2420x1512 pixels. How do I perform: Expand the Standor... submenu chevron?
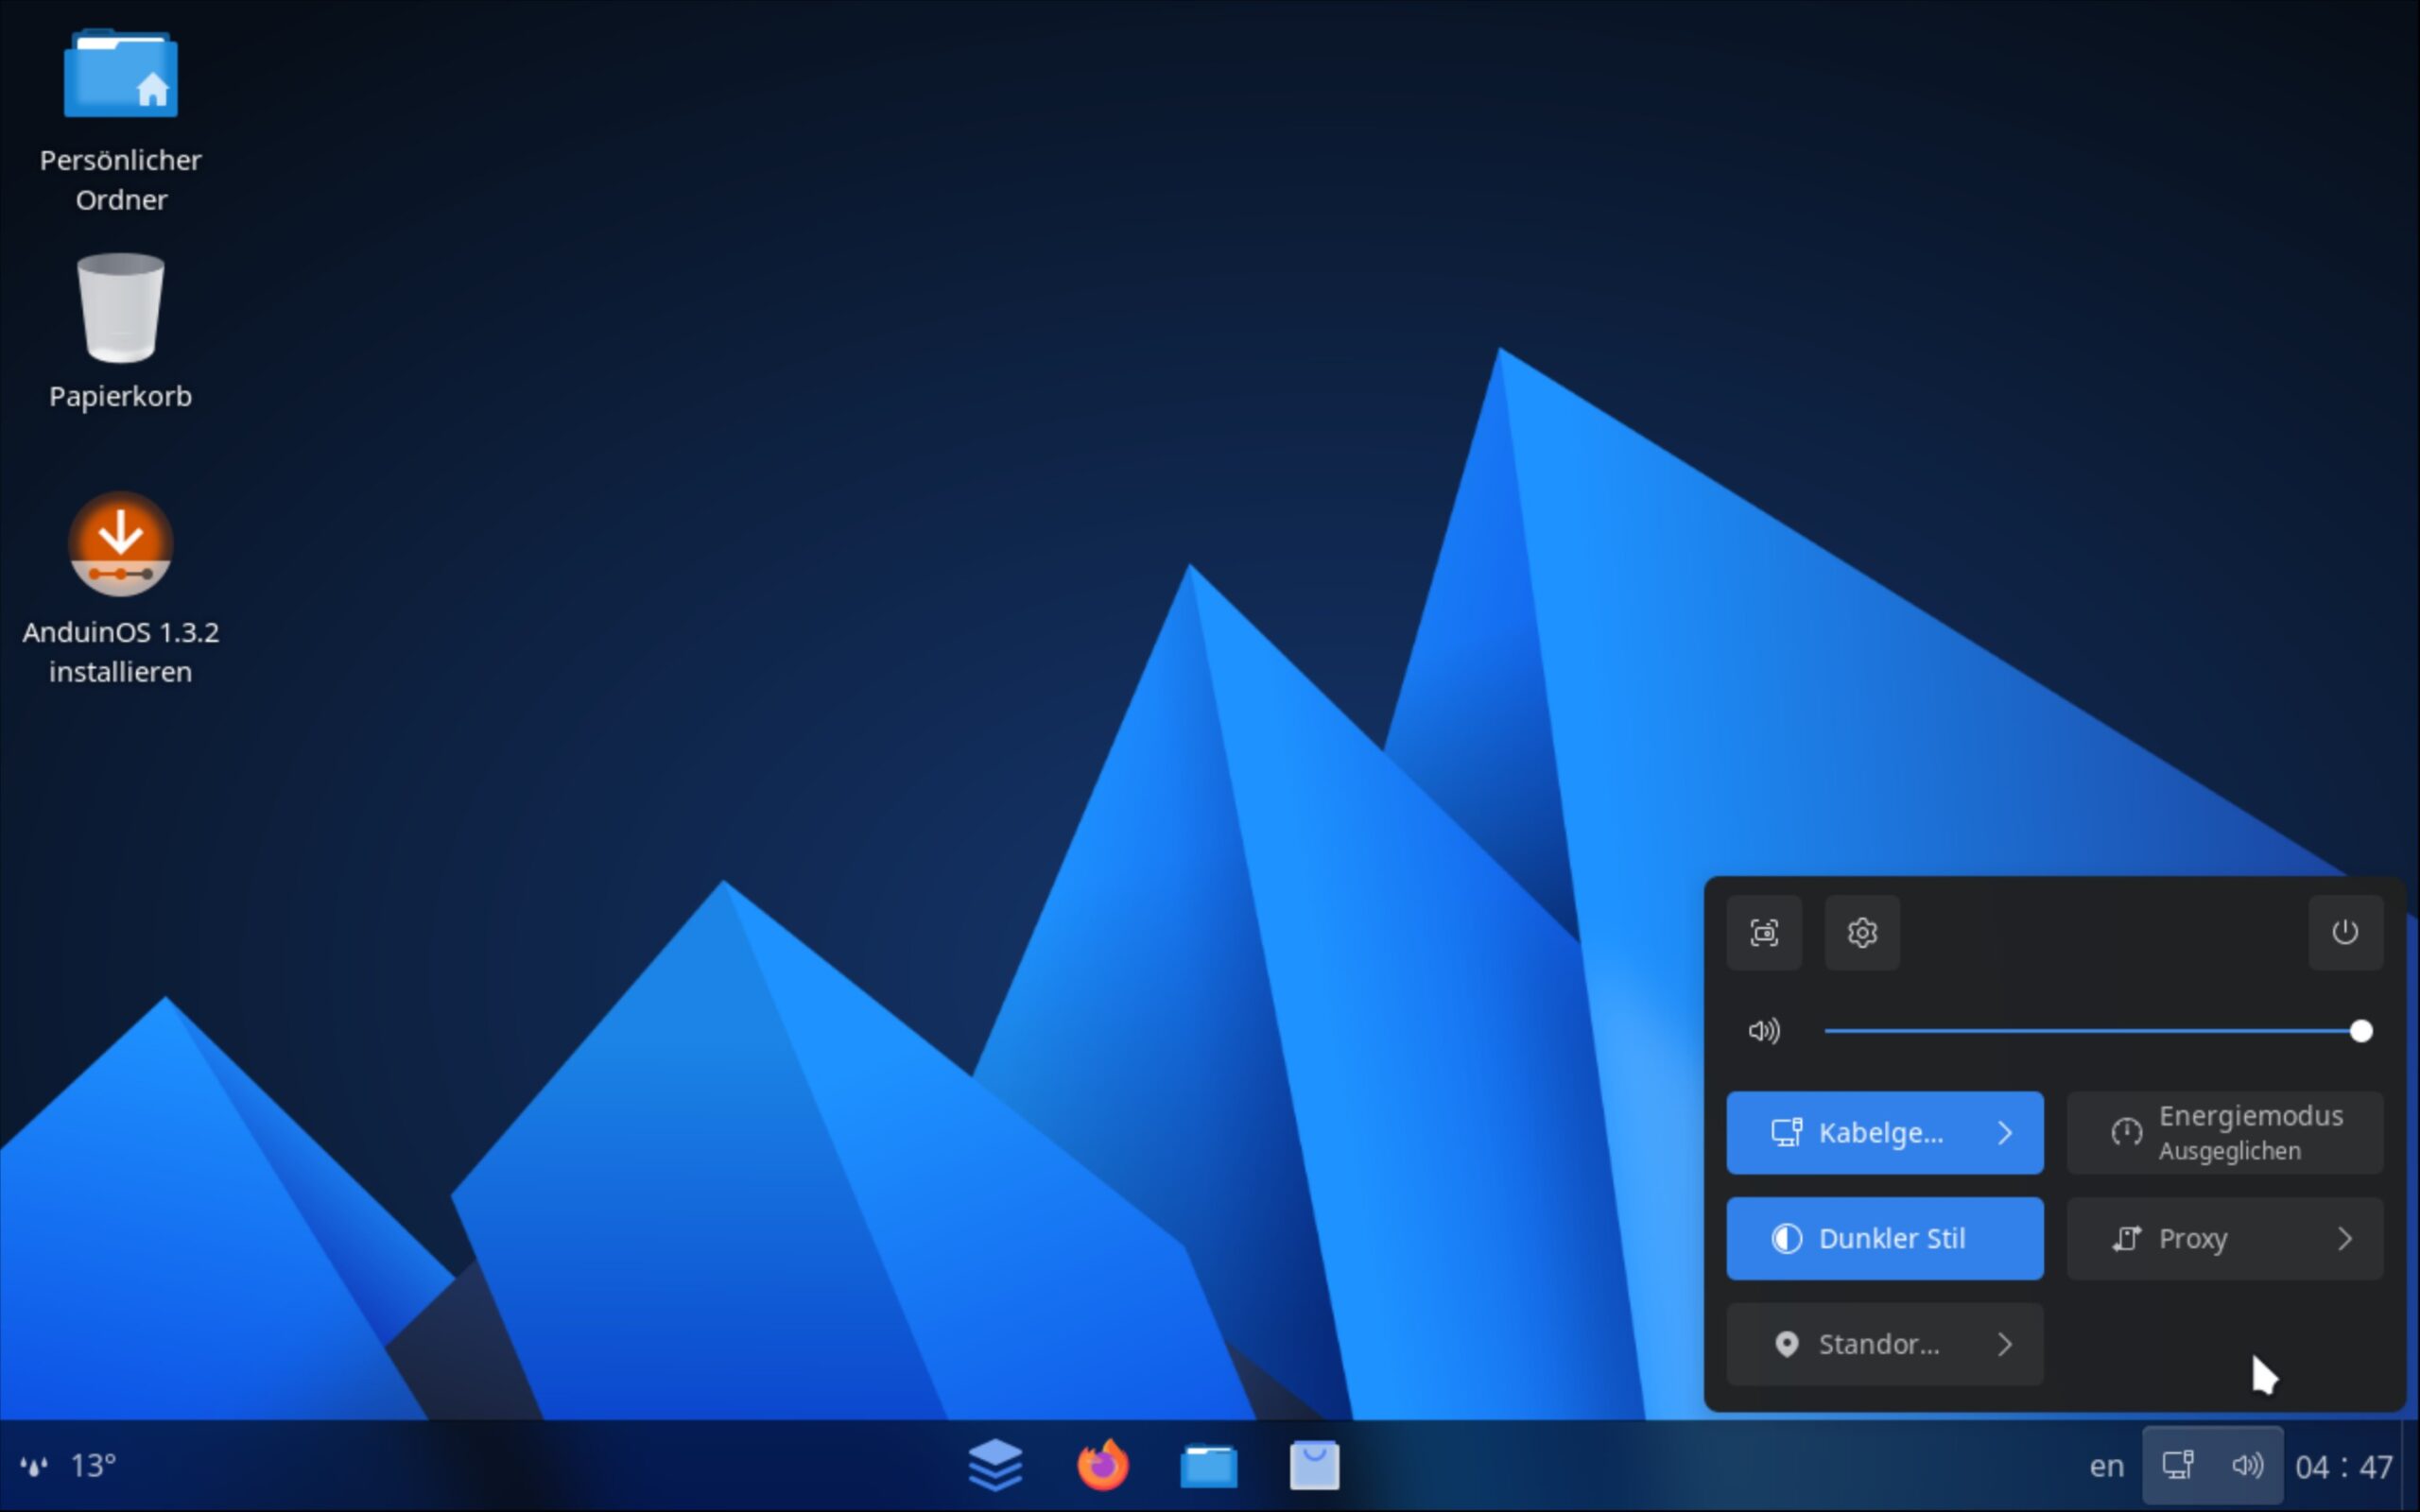2005,1344
